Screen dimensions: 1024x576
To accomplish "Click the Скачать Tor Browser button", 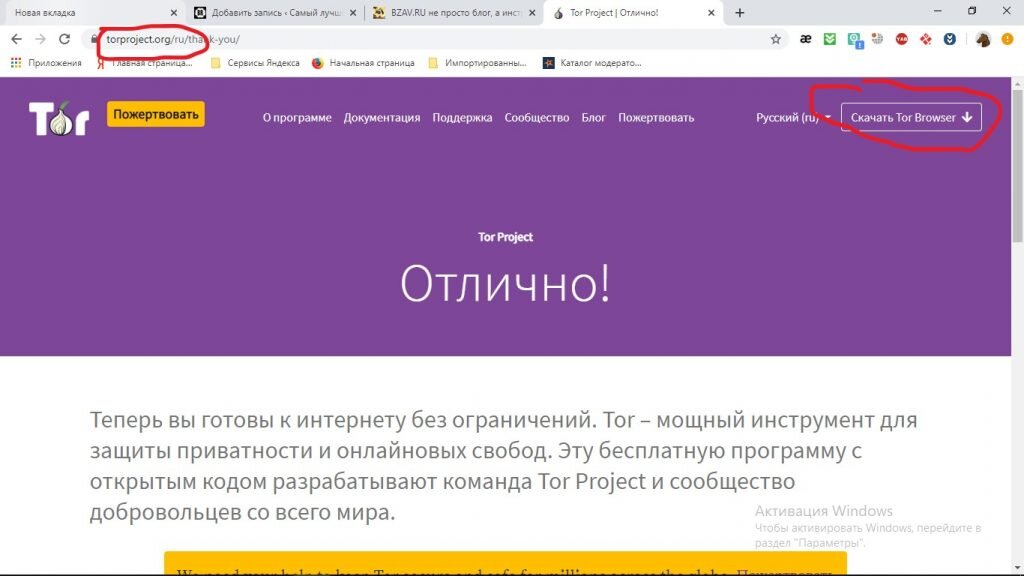I will pyautogui.click(x=912, y=117).
